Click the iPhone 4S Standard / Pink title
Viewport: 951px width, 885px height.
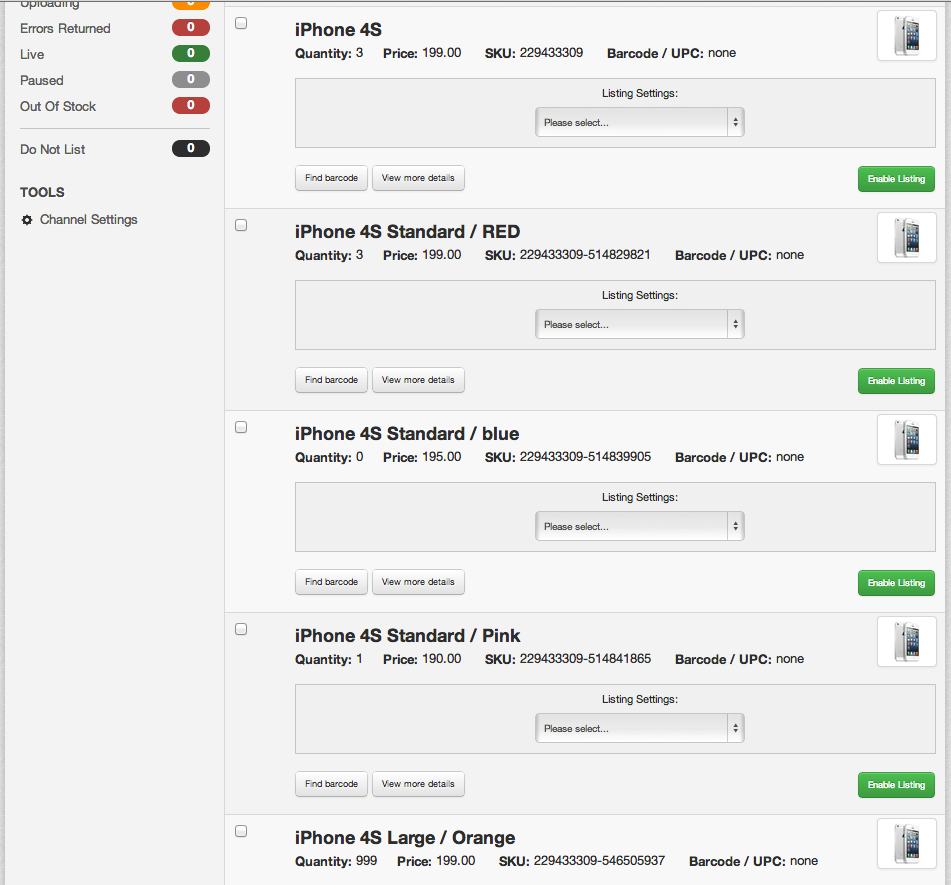[x=407, y=636]
